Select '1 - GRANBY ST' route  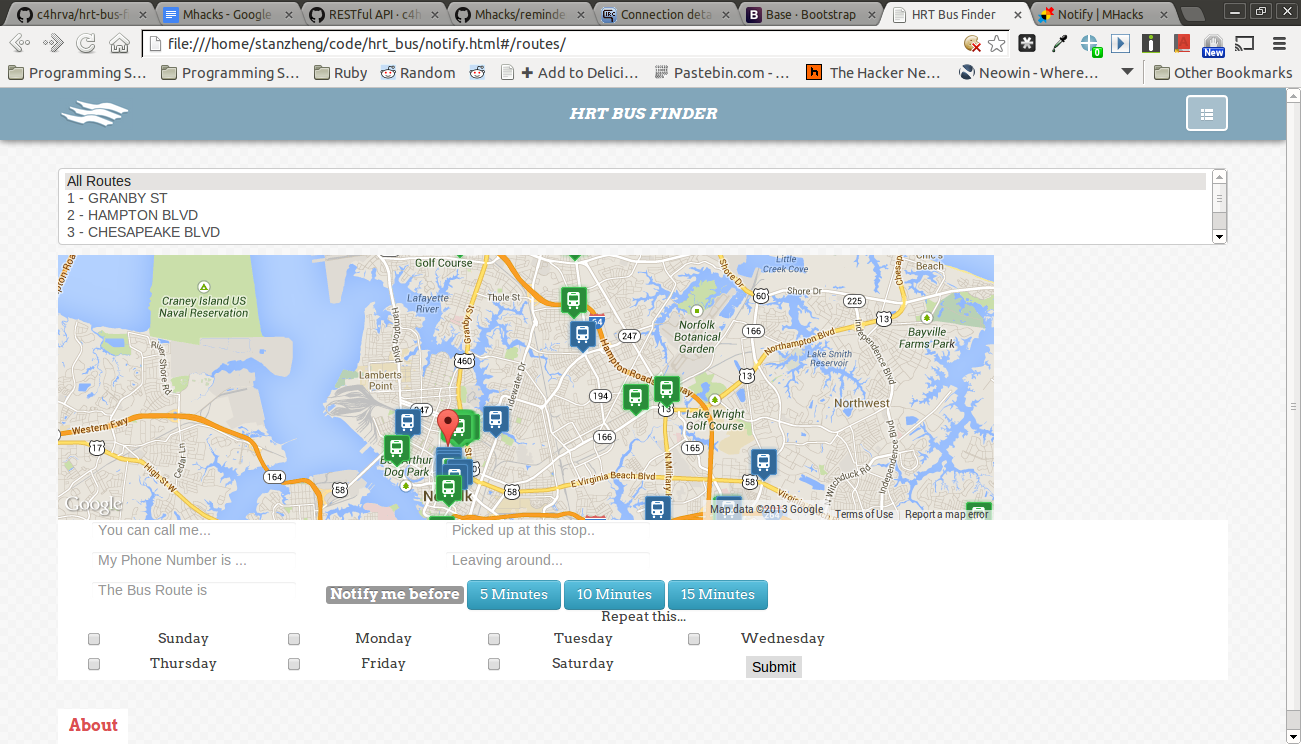[636, 198]
